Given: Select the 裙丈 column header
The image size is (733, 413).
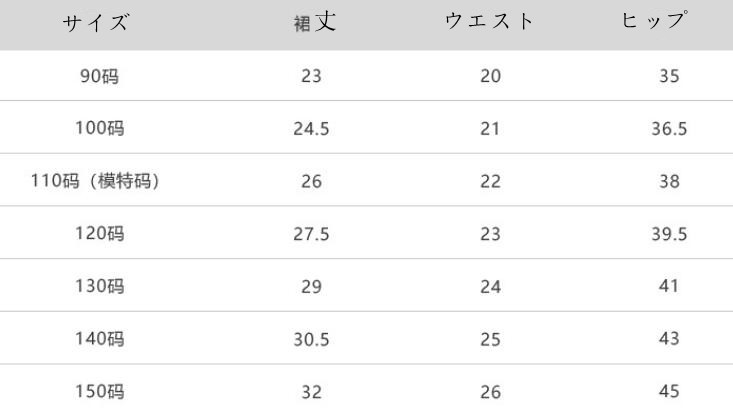Looking at the screenshot, I should click(315, 22).
